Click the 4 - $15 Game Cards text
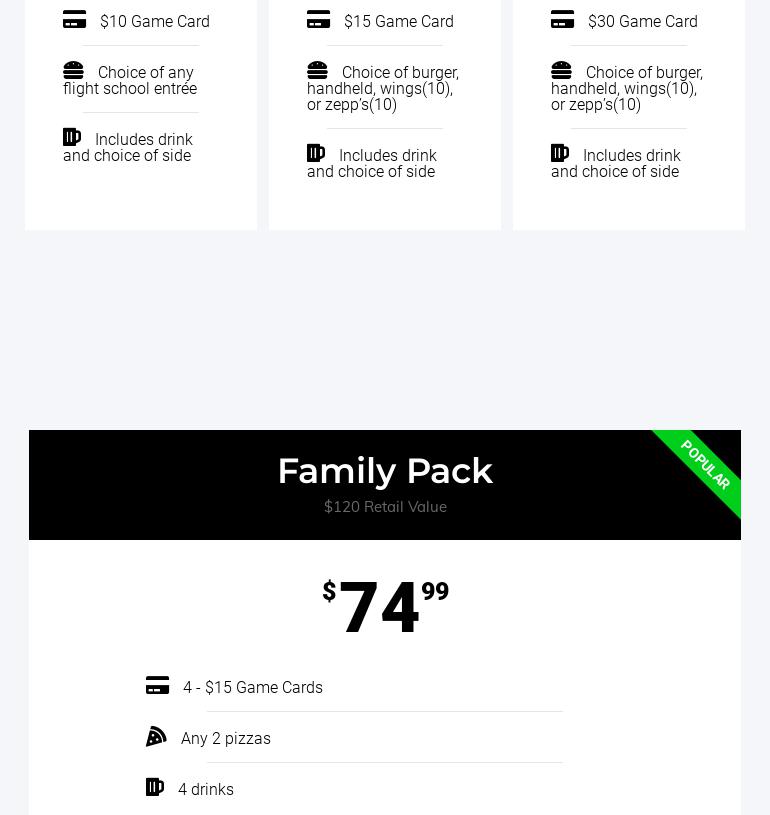 [252, 688]
